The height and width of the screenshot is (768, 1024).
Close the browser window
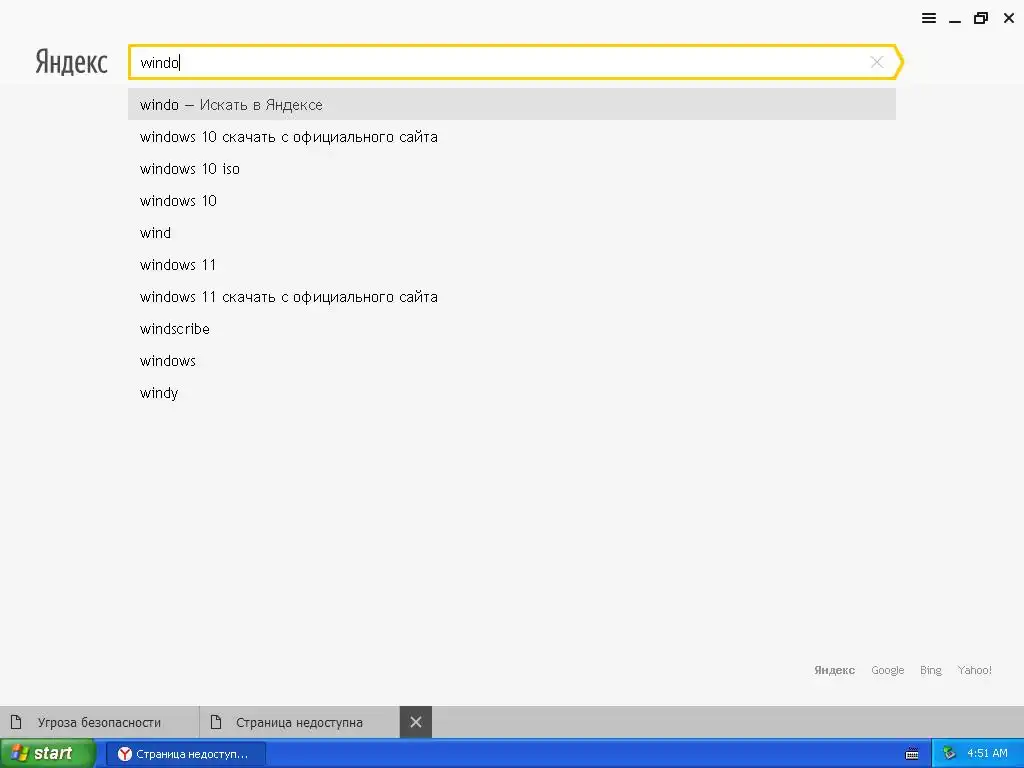(1008, 18)
